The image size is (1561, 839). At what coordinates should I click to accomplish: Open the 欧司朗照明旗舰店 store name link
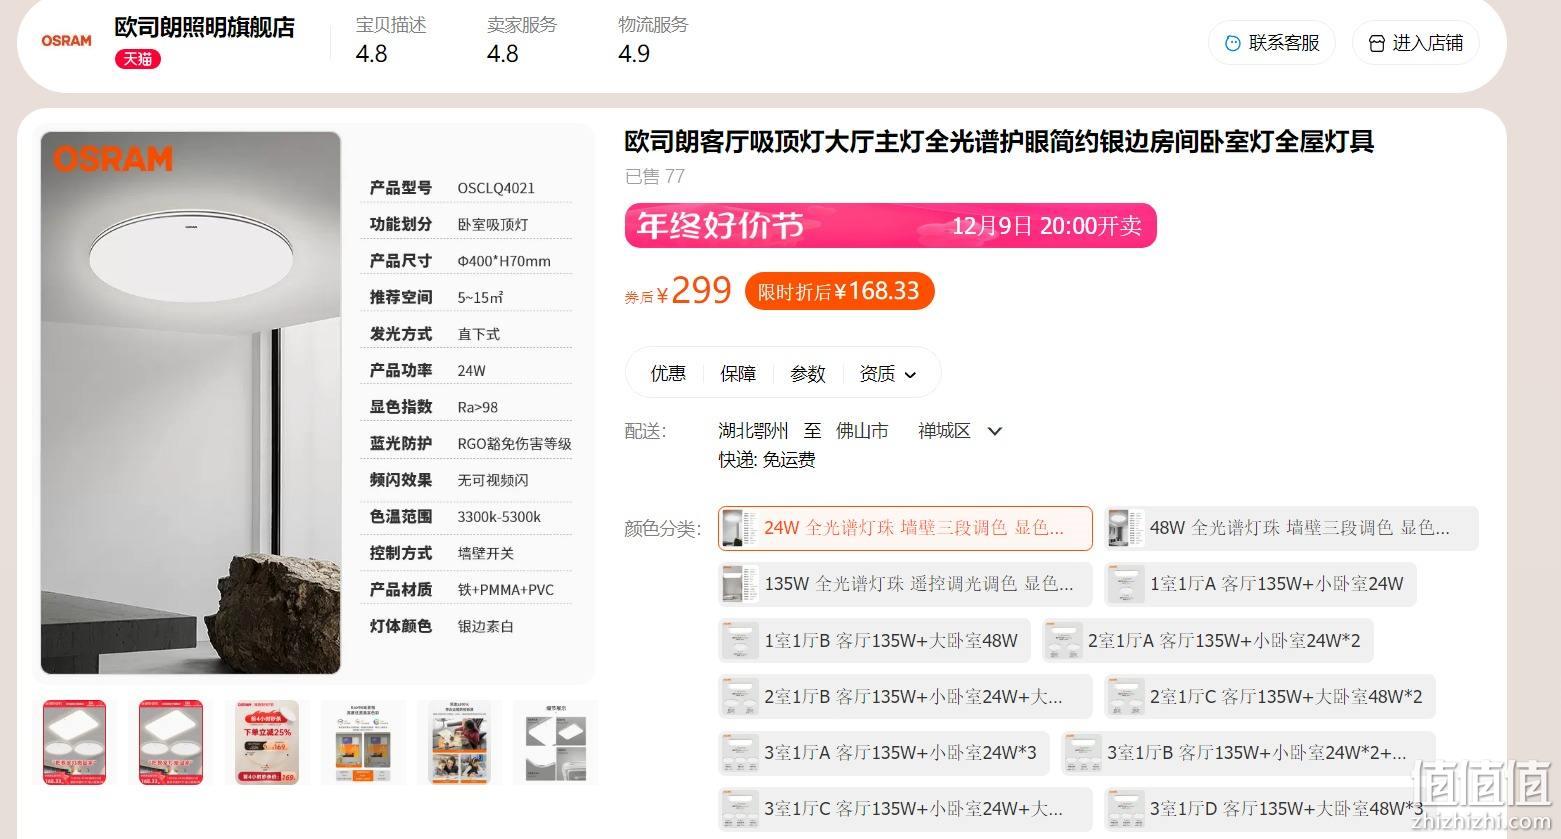(x=205, y=27)
